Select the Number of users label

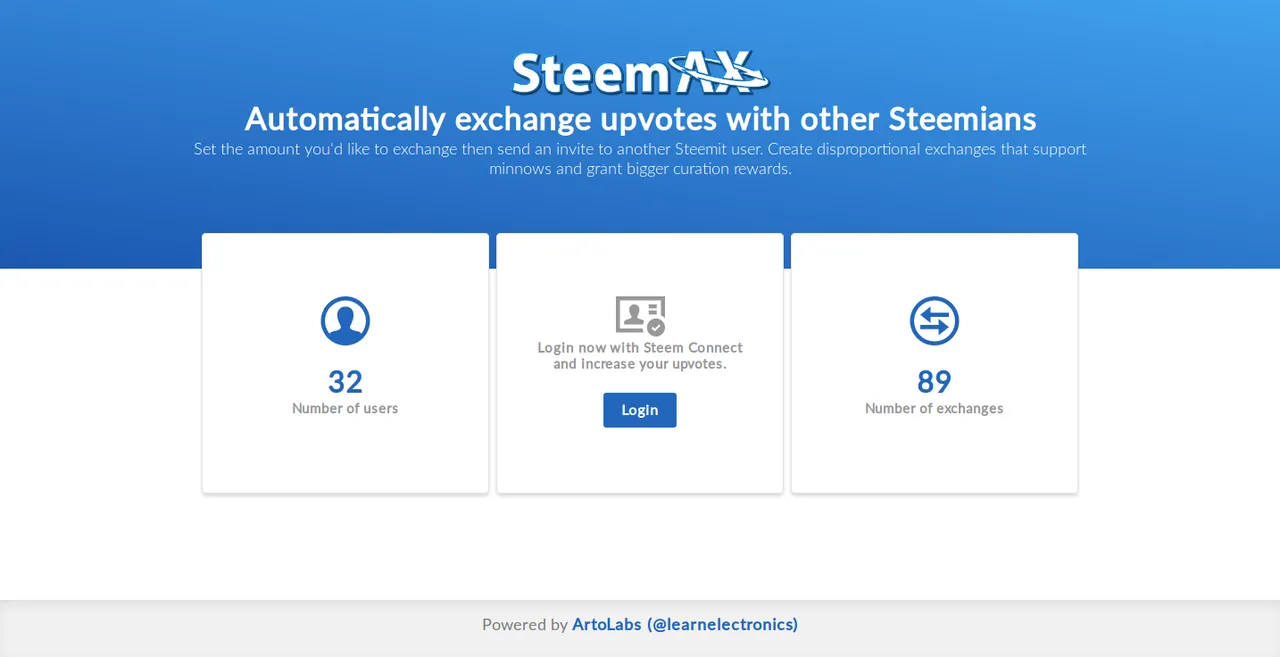click(345, 408)
